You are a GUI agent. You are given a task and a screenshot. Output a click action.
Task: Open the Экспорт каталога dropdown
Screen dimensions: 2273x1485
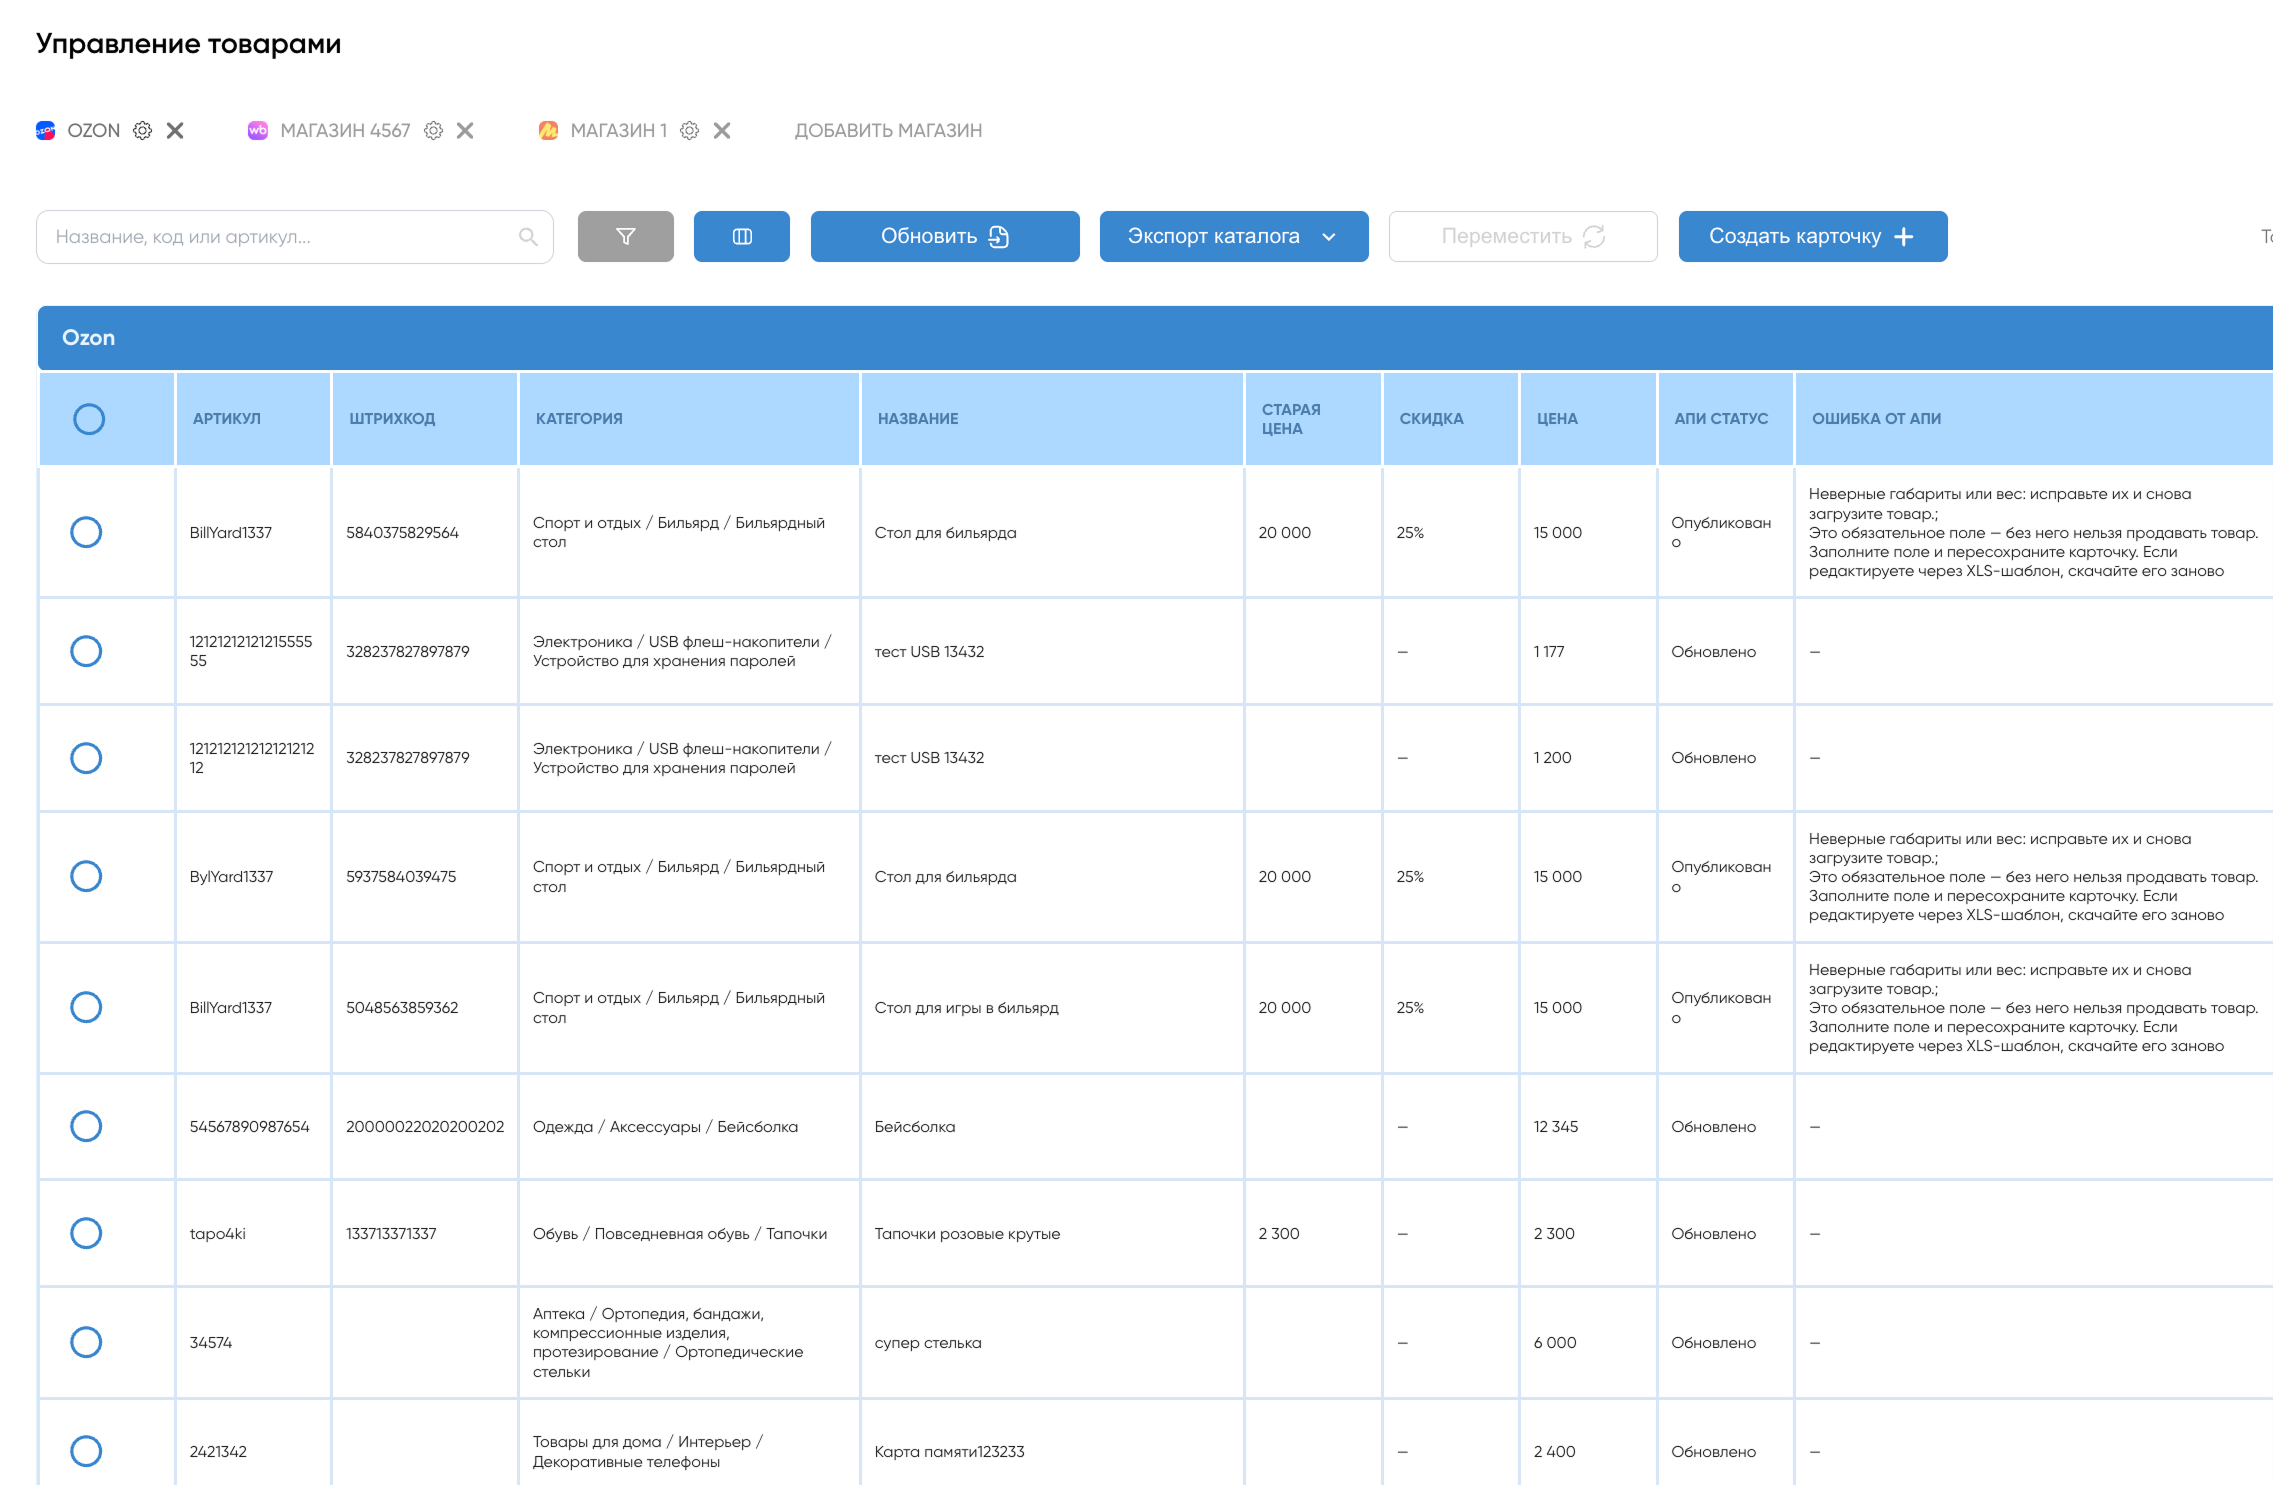pos(1234,237)
